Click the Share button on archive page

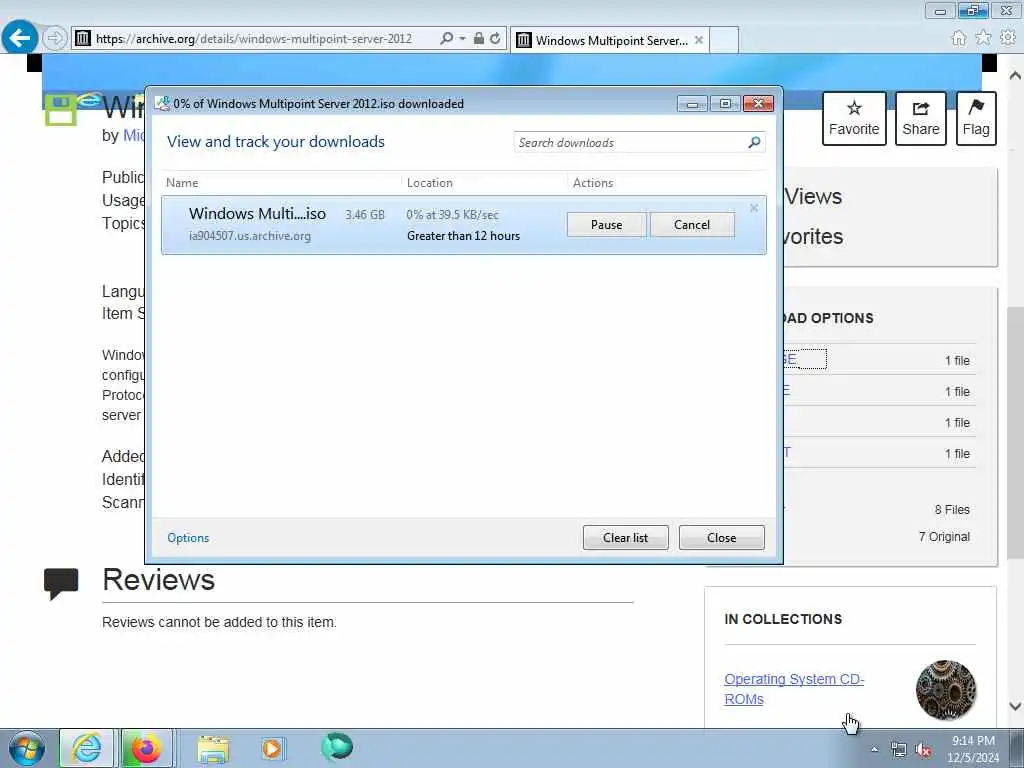click(x=920, y=118)
